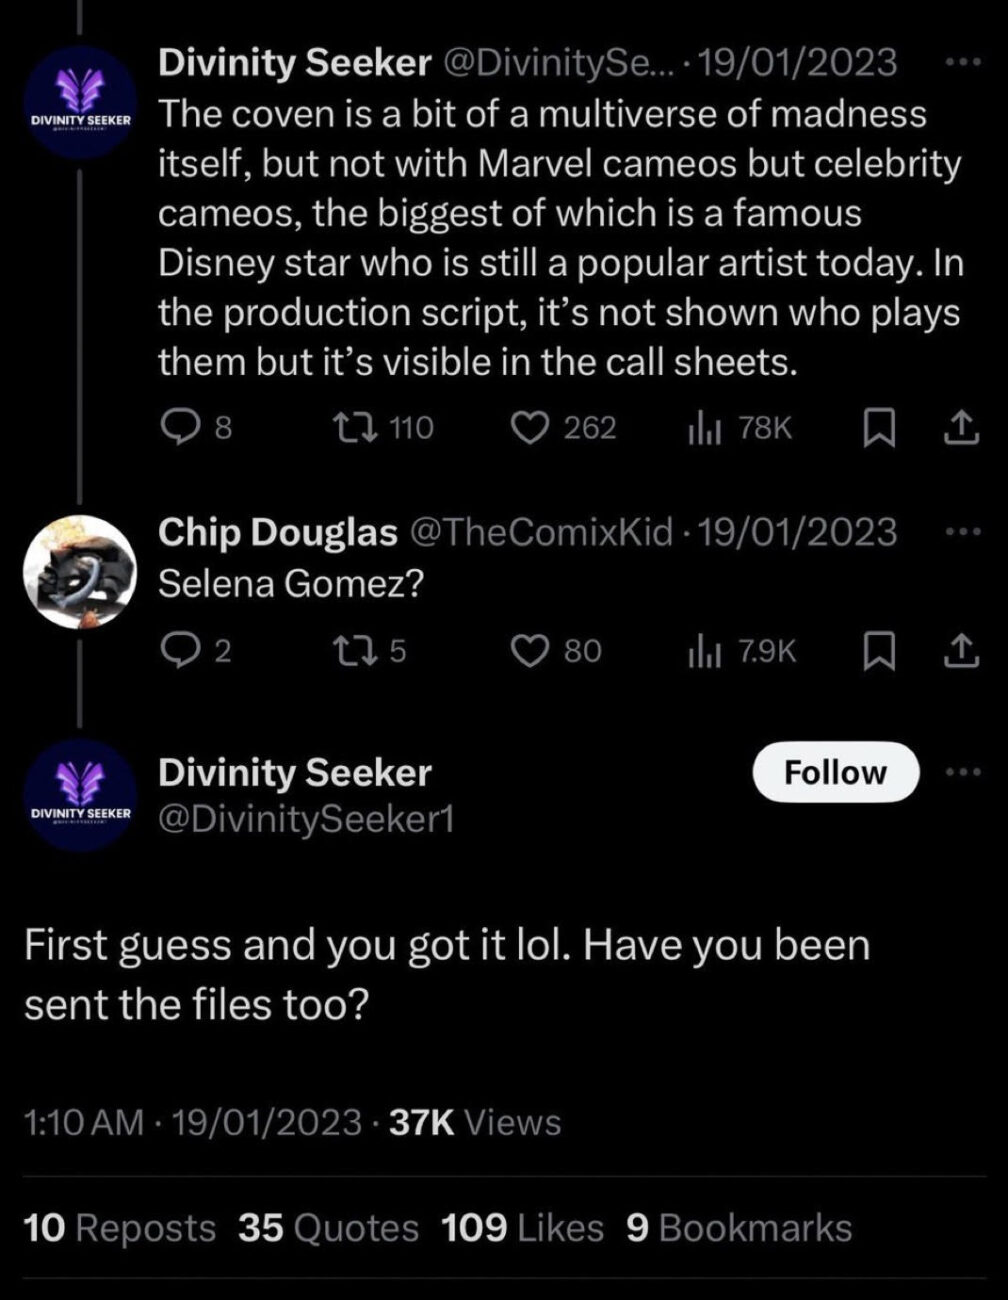Follow the Divinity Seeker account
The image size is (1008, 1300).
point(834,772)
